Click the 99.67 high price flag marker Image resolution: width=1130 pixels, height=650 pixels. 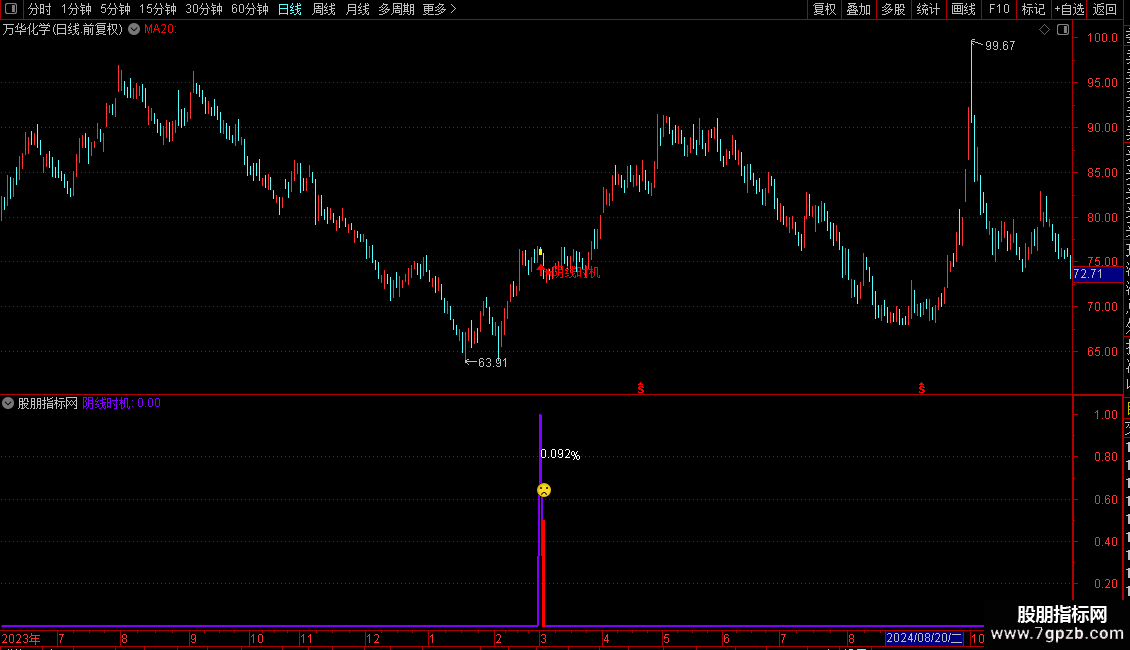click(x=993, y=45)
